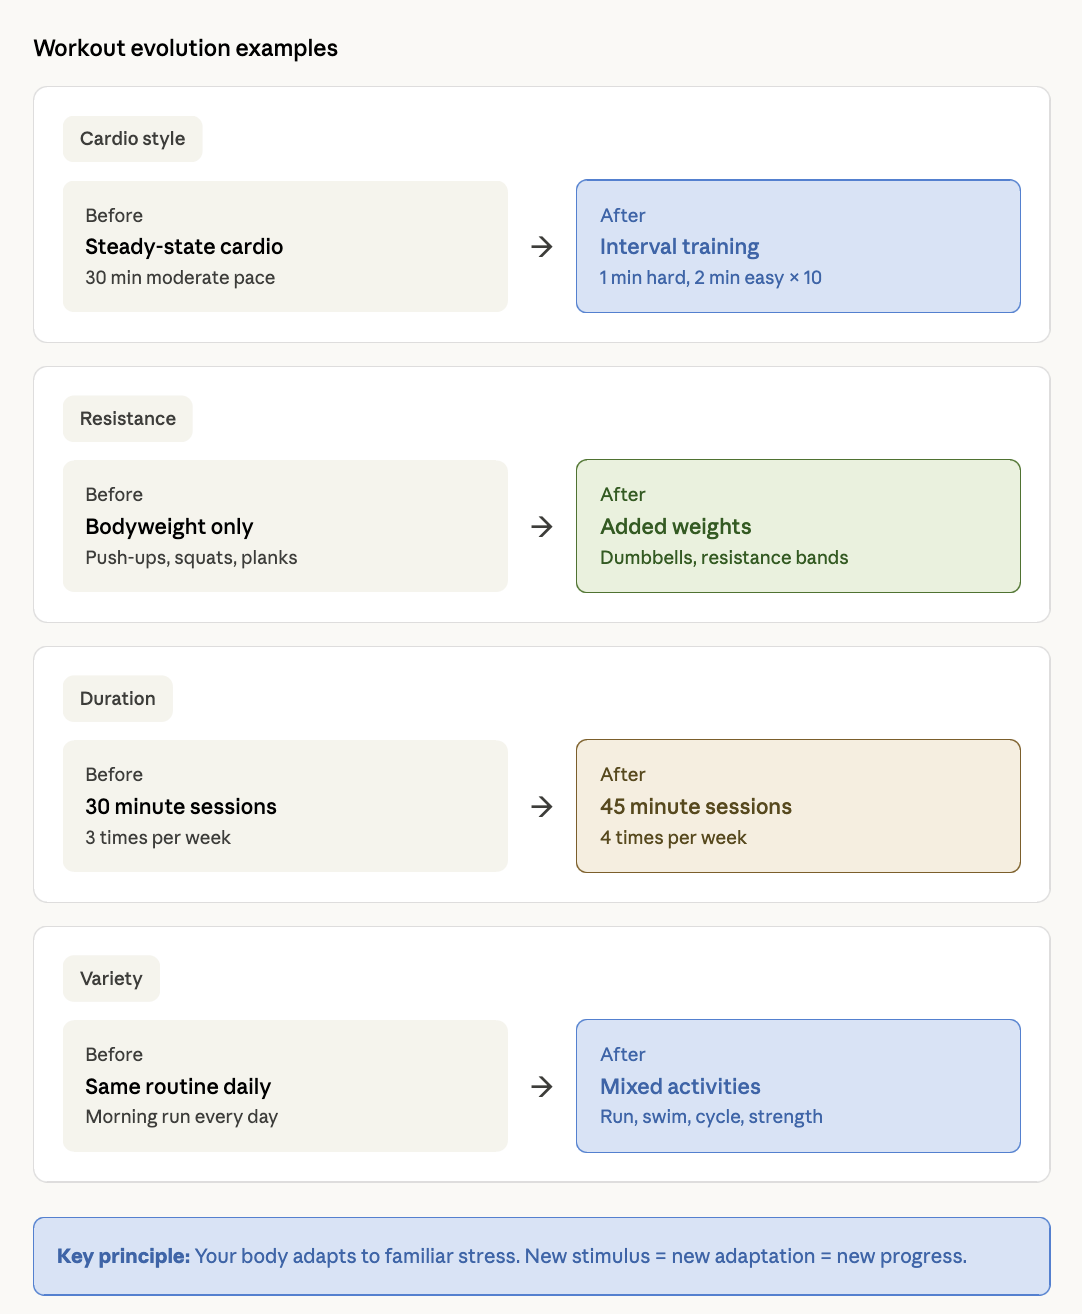The image size is (1082, 1314).
Task: Select the Resistance tag
Action: (128, 419)
